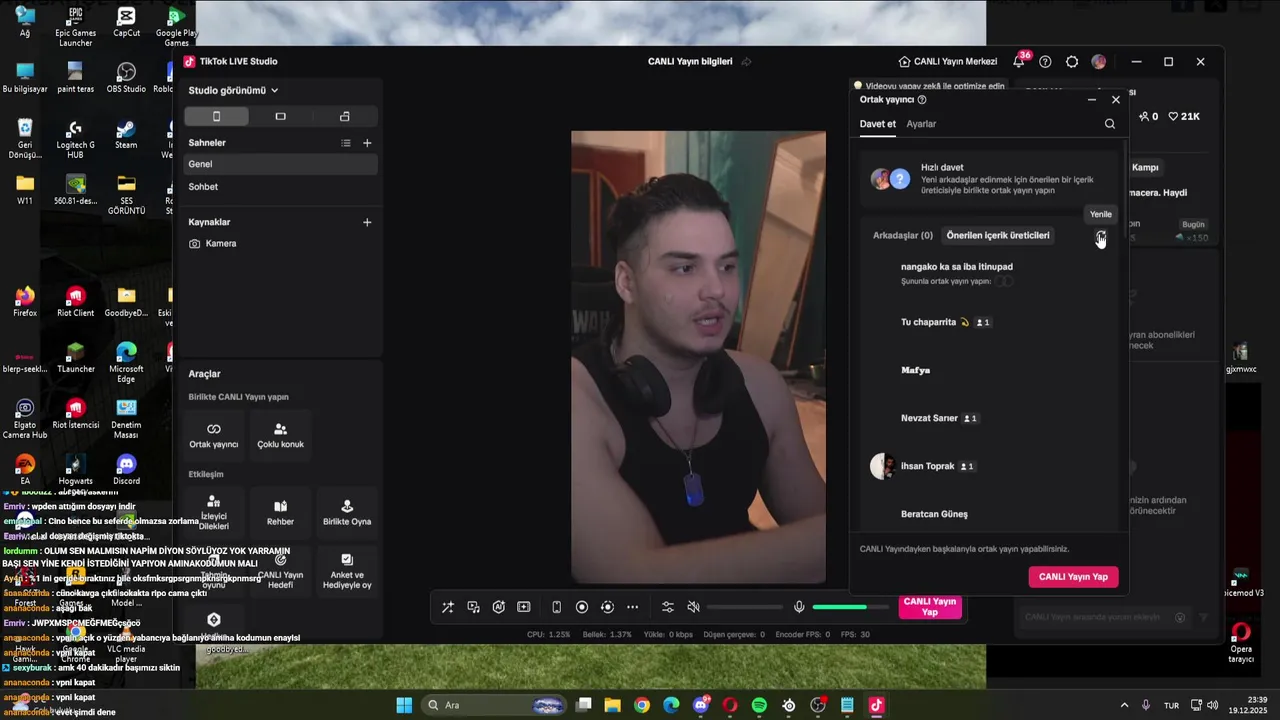
Task: Search co-hosts with the magnifier icon
Action: (1110, 124)
